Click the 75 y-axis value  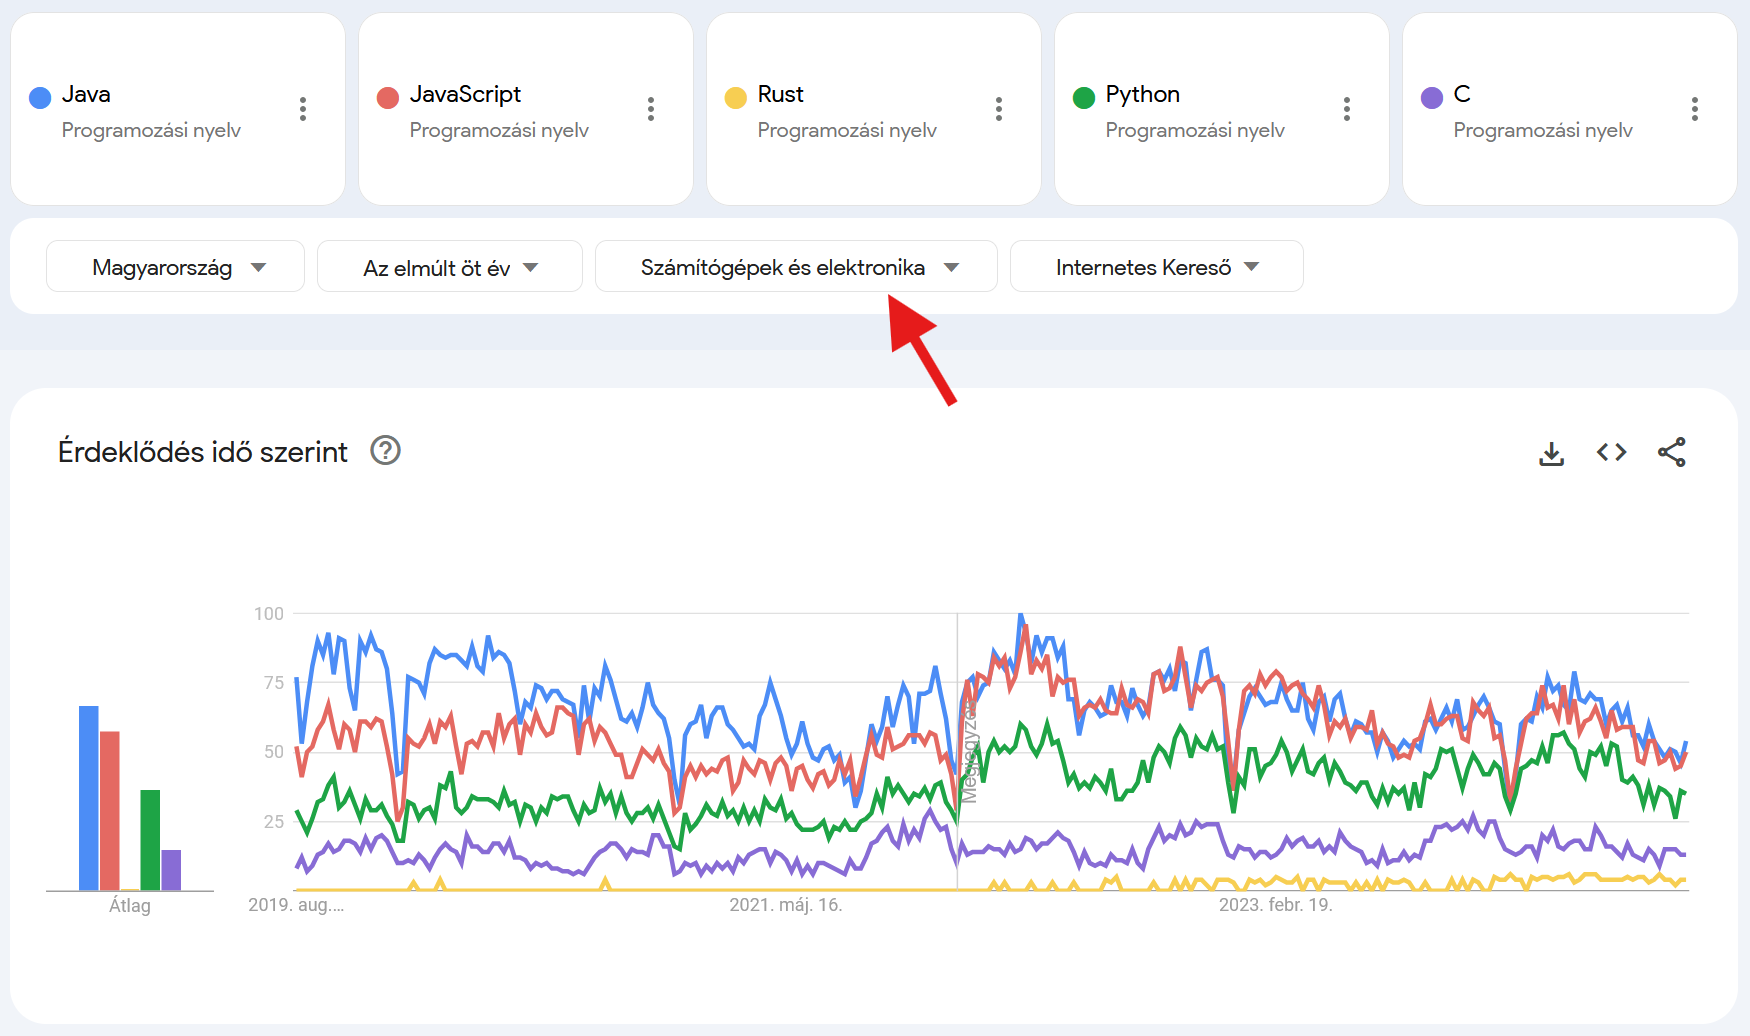click(x=274, y=683)
